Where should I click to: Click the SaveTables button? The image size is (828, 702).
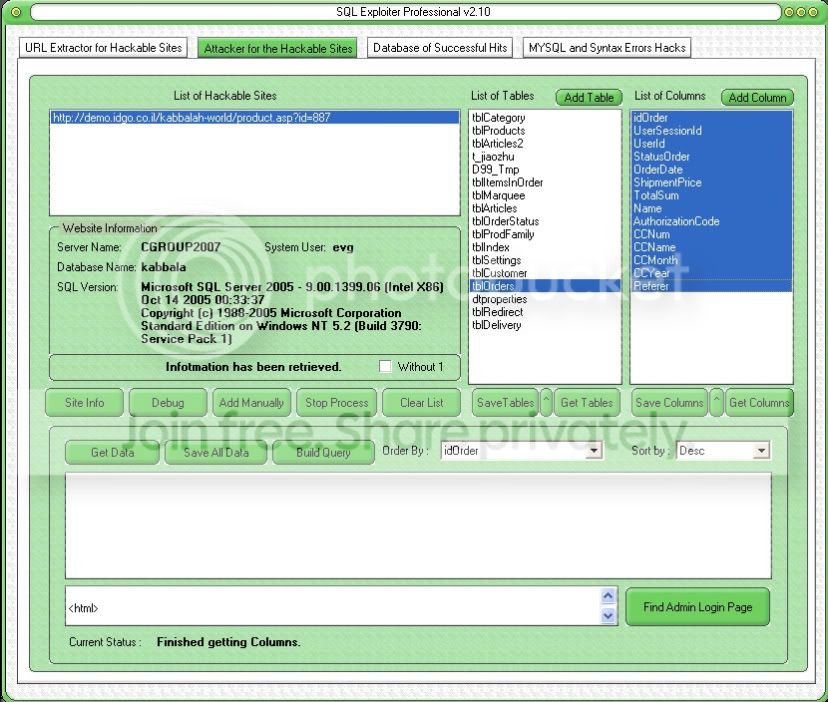point(505,403)
